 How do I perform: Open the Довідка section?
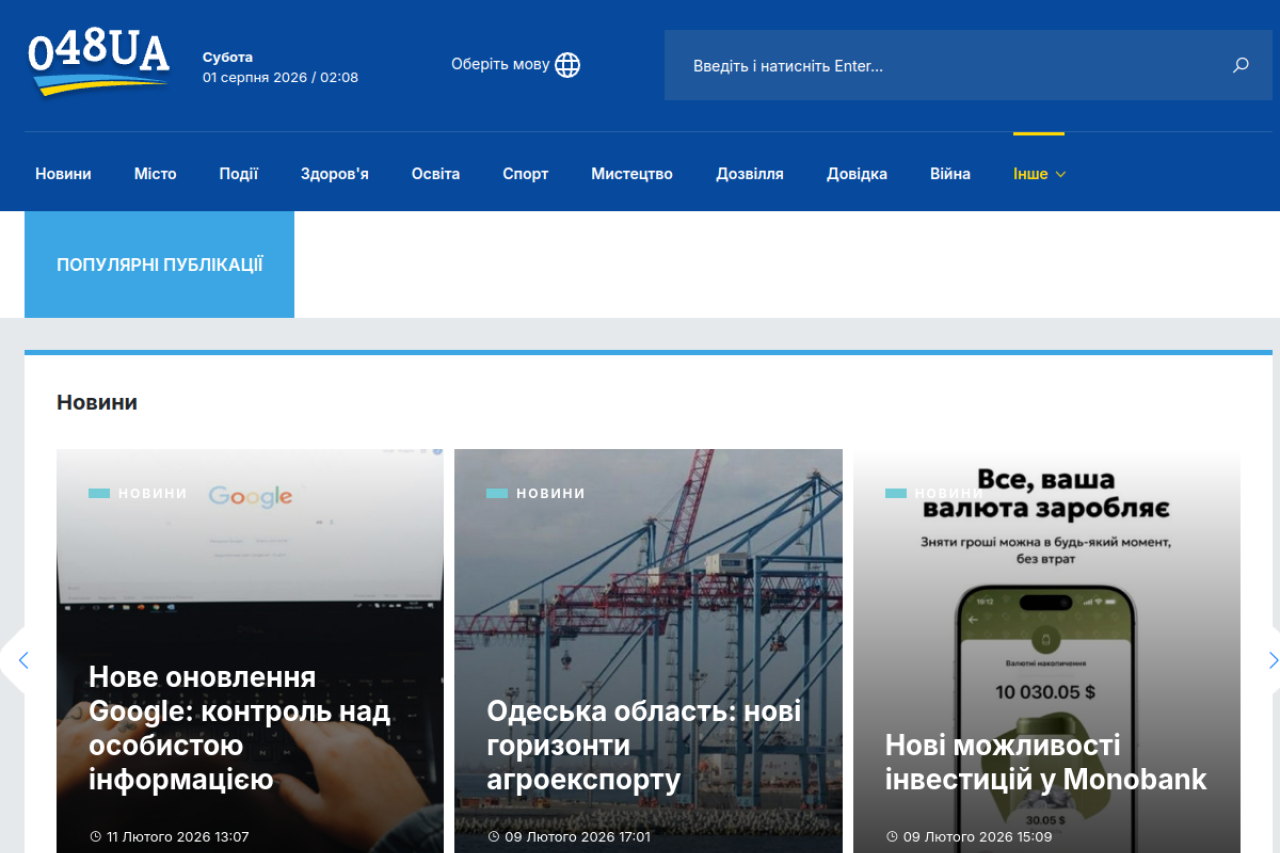857,174
